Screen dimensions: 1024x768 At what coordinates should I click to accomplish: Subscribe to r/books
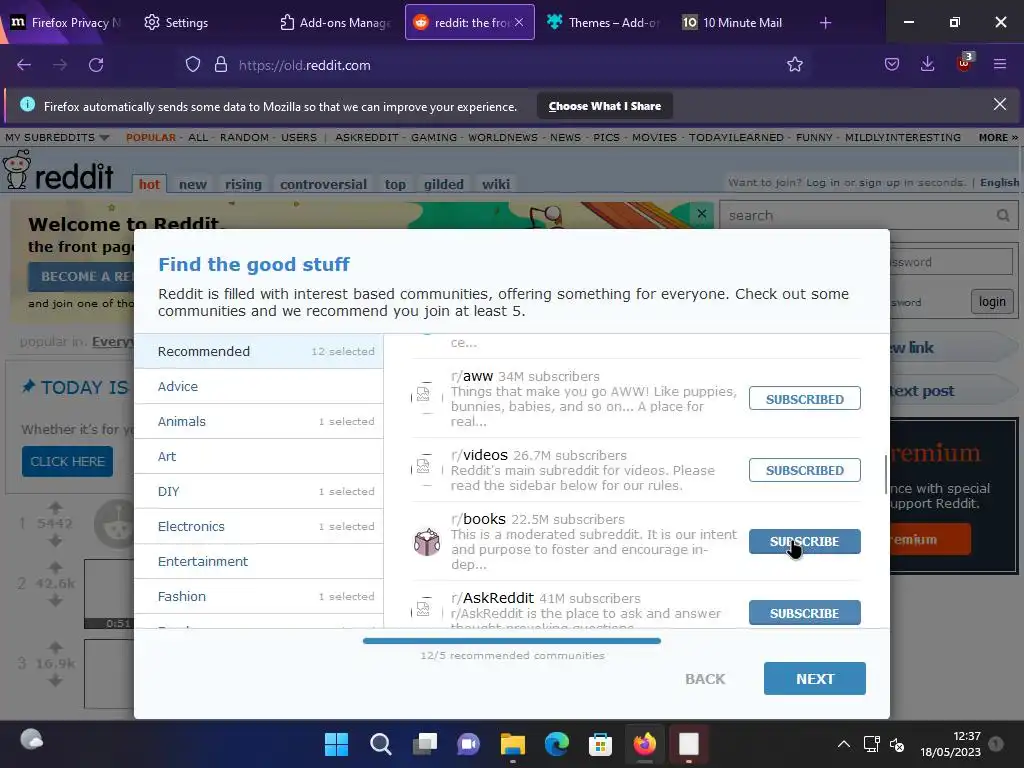pyautogui.click(x=804, y=541)
